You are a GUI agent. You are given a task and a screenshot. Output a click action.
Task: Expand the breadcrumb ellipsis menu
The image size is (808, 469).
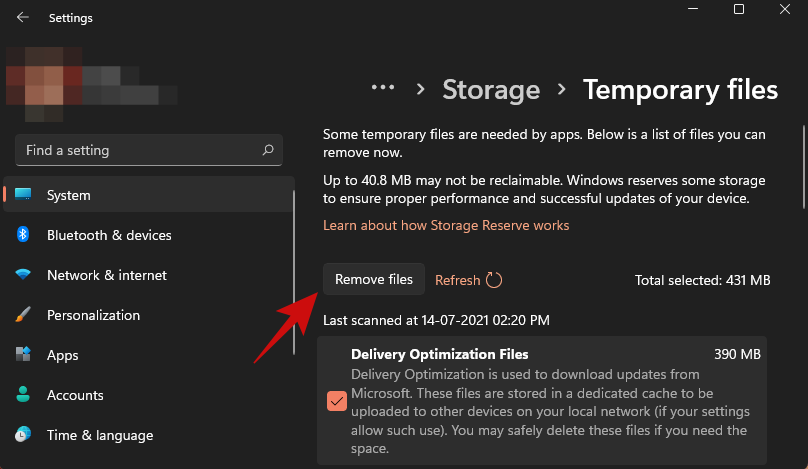(x=383, y=88)
